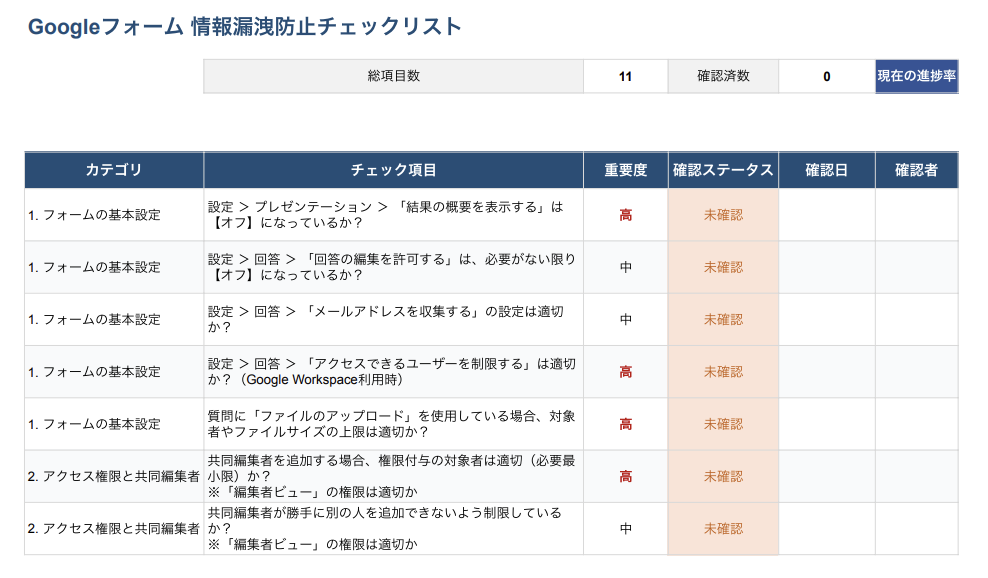Screen dimensions: 988x578
Task: Select the 総項目数 summary cell
Action: [393, 76]
